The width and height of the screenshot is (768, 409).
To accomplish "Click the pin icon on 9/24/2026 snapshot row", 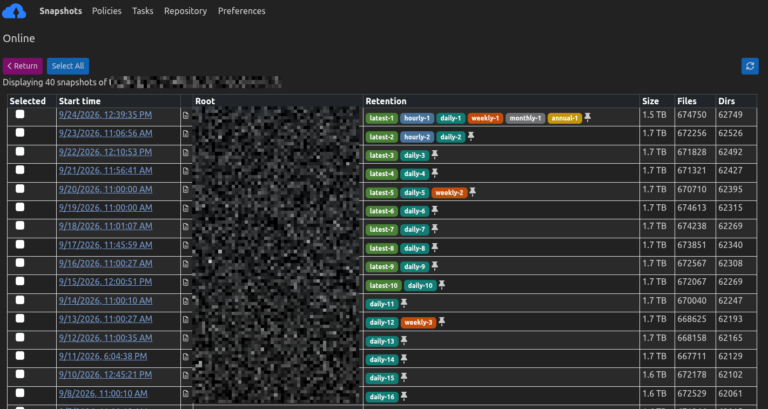I will tap(588, 118).
